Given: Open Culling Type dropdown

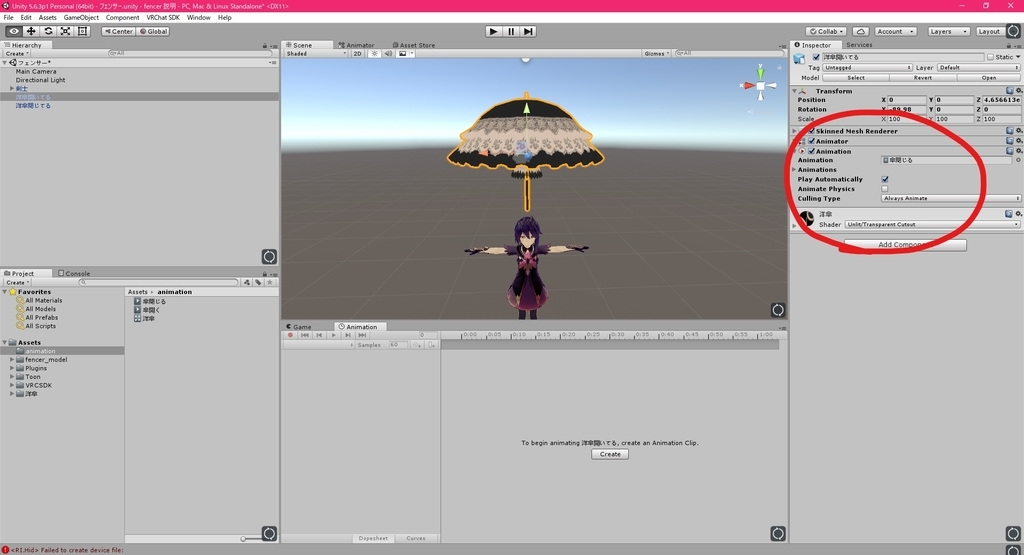Looking at the screenshot, I should coord(951,198).
